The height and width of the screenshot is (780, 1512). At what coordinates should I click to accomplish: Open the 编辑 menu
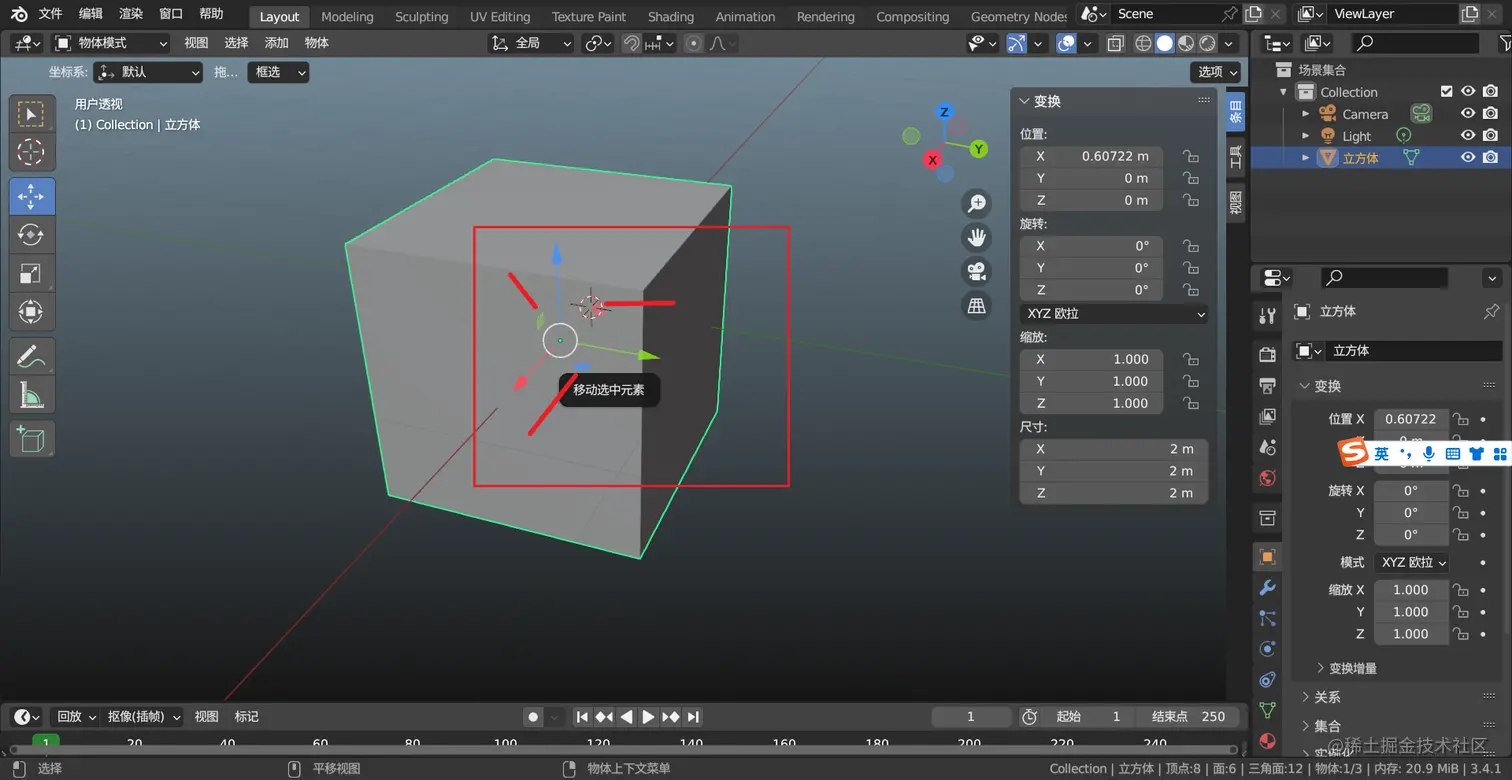tap(90, 14)
